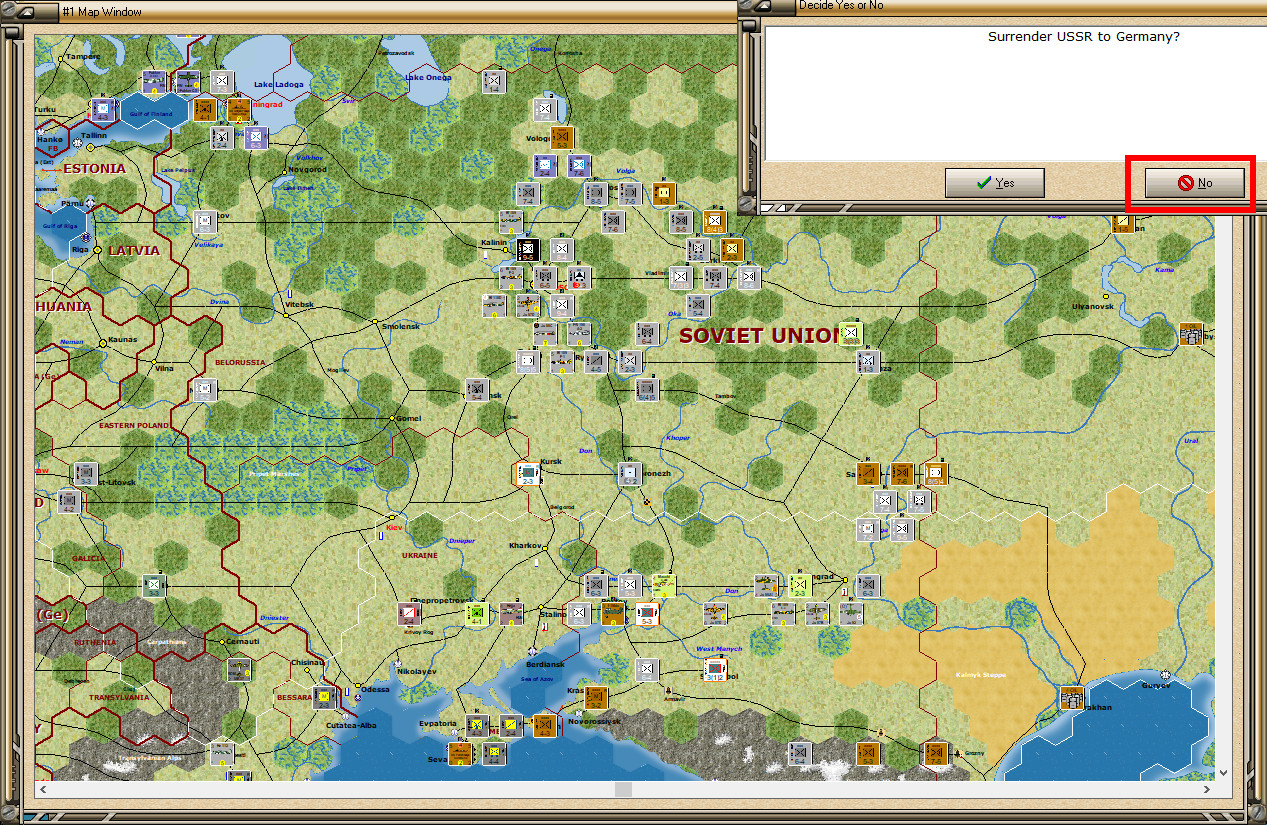Select the 1-4 unit near Lake Onega
This screenshot has width=1267, height=825.
493,81
